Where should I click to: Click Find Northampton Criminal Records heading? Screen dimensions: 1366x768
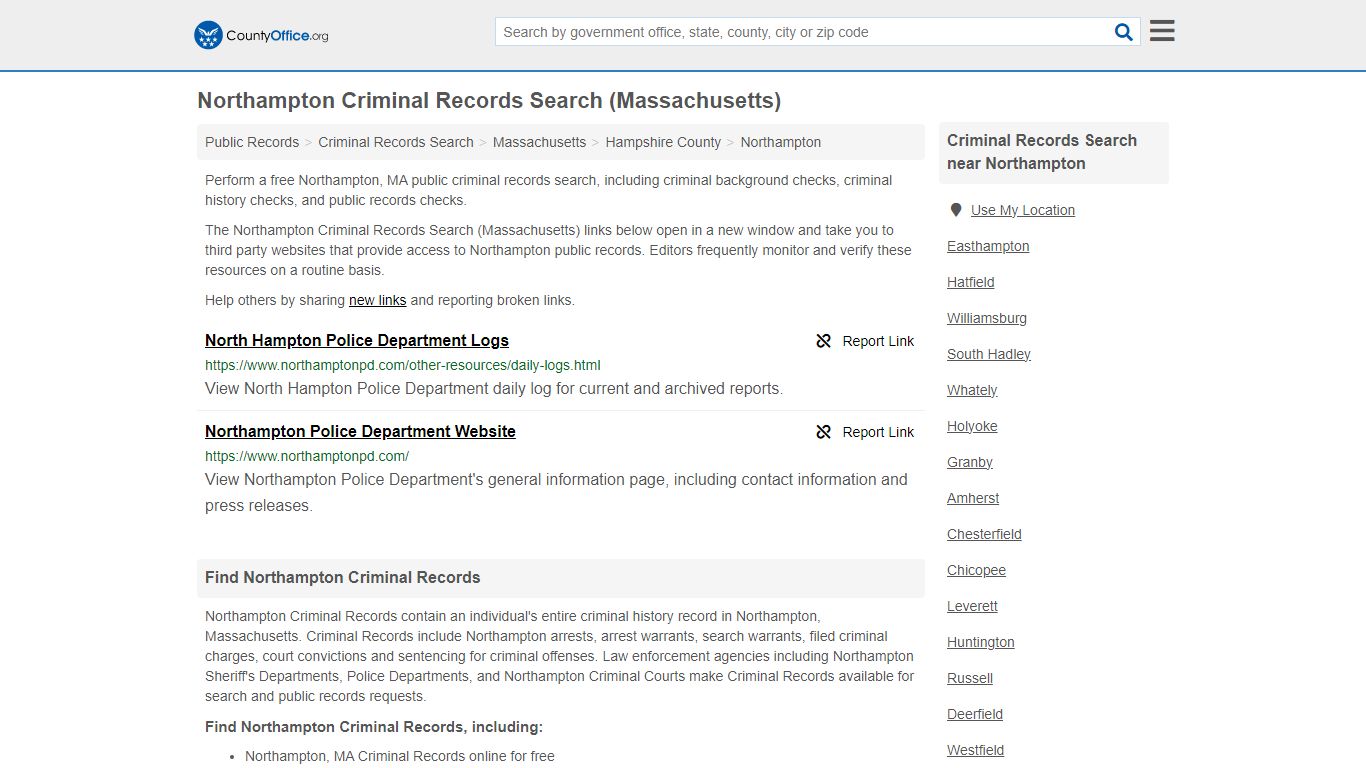pyautogui.click(x=343, y=577)
